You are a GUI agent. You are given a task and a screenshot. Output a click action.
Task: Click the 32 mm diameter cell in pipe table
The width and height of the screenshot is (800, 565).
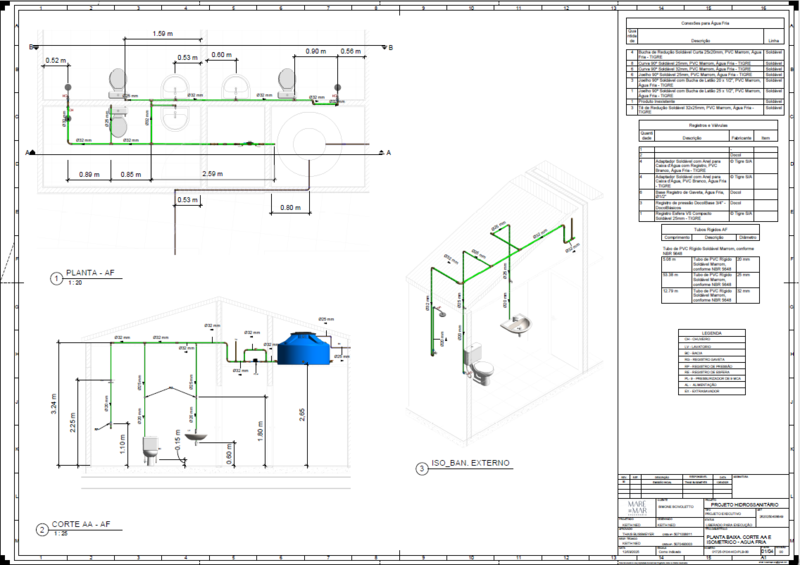747,295
